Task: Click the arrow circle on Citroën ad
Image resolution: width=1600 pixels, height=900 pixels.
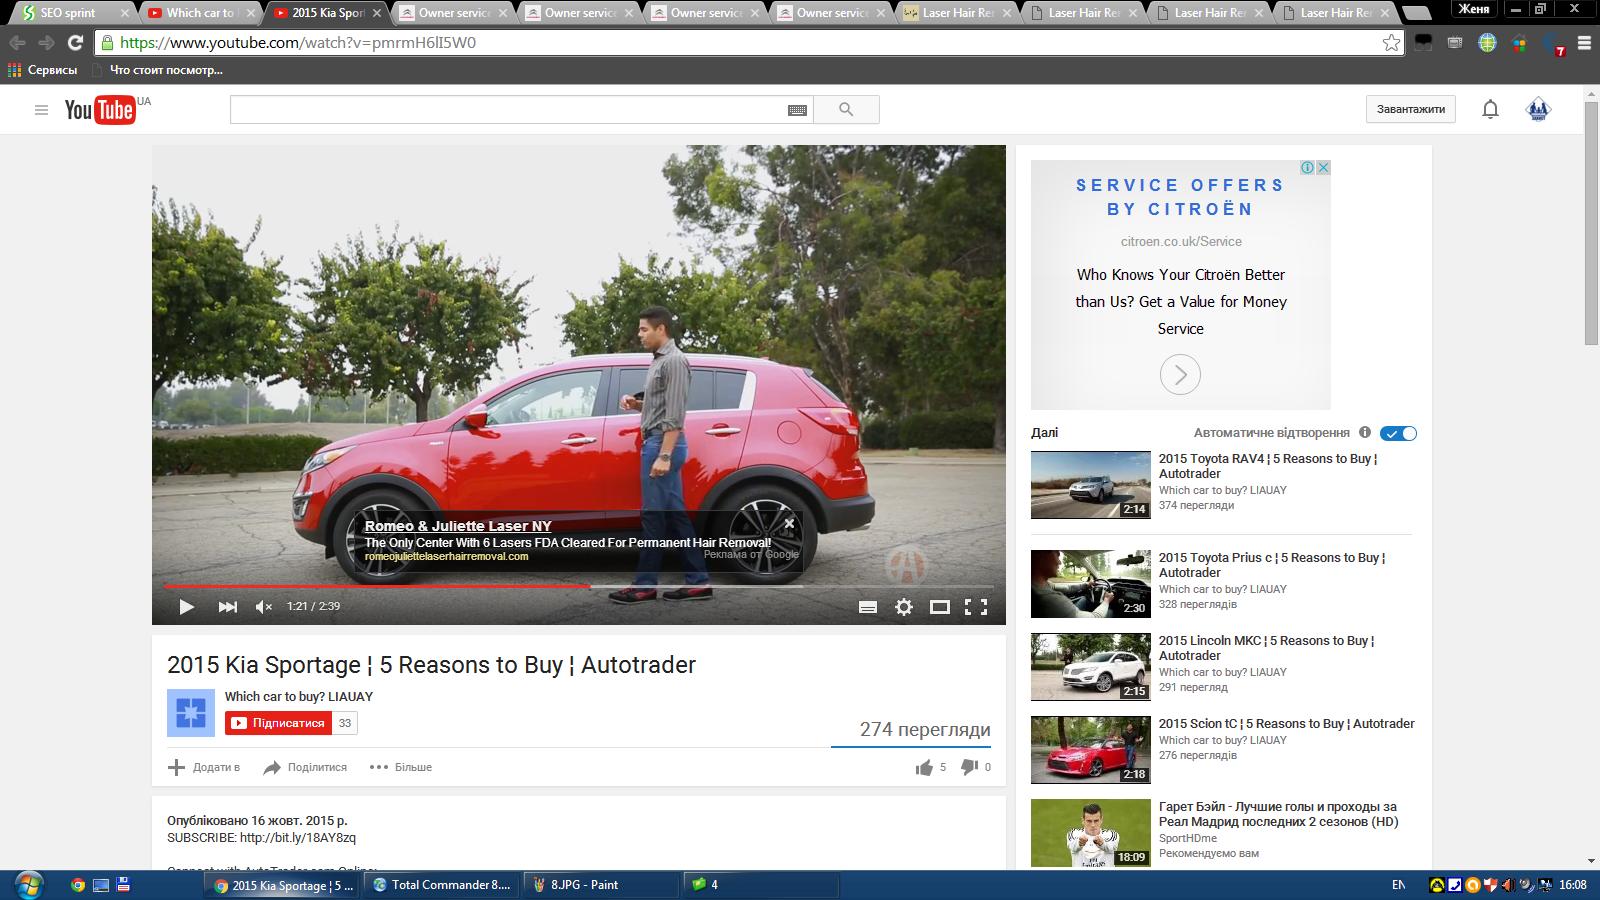Action: tap(1180, 375)
